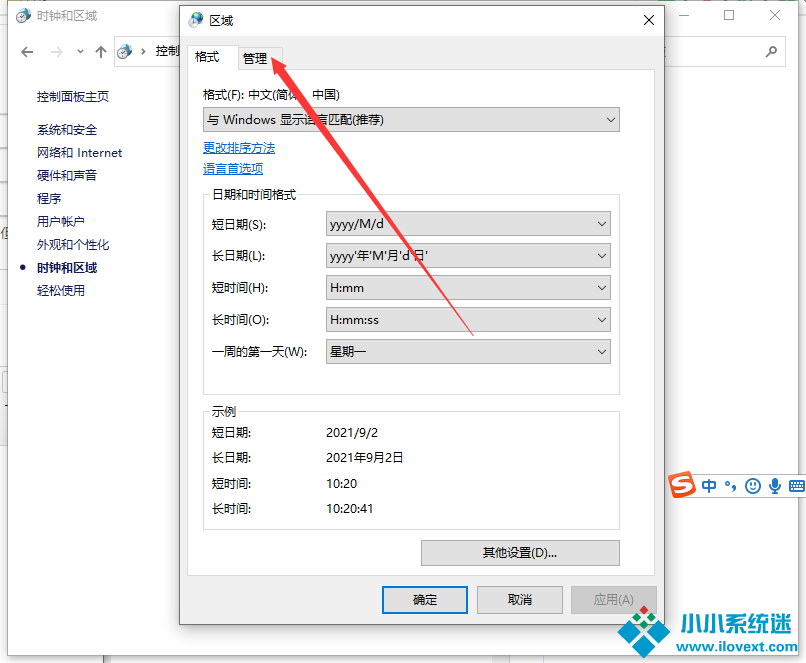This screenshot has width=806, height=663.
Task: Expand the 长时间 format dropdown
Action: 468,320
